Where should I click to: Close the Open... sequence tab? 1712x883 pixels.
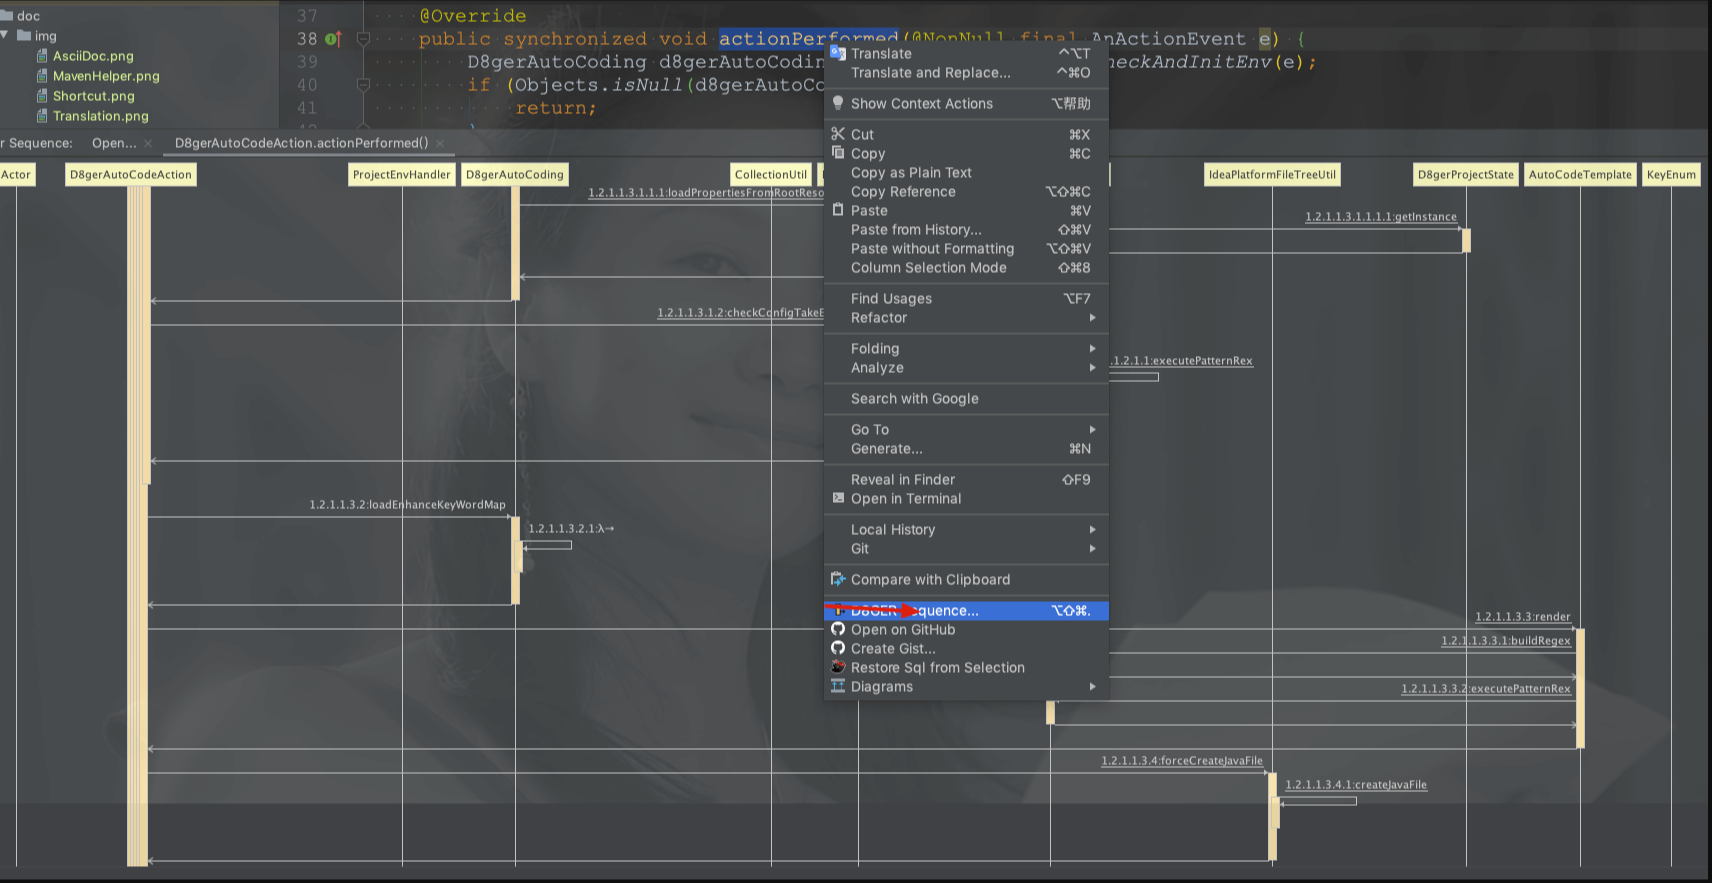click(x=148, y=144)
